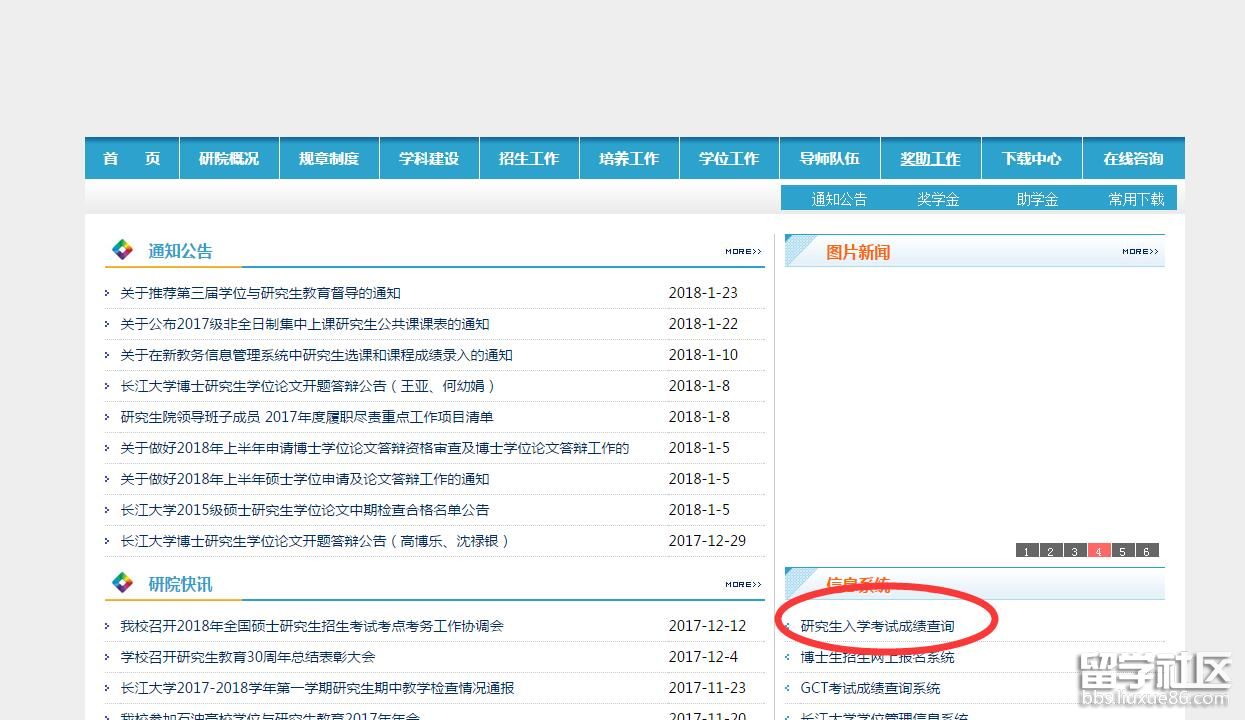Click the diamond icon beside 研院快讯 heading
This screenshot has height=720, width=1245.
coord(122,583)
